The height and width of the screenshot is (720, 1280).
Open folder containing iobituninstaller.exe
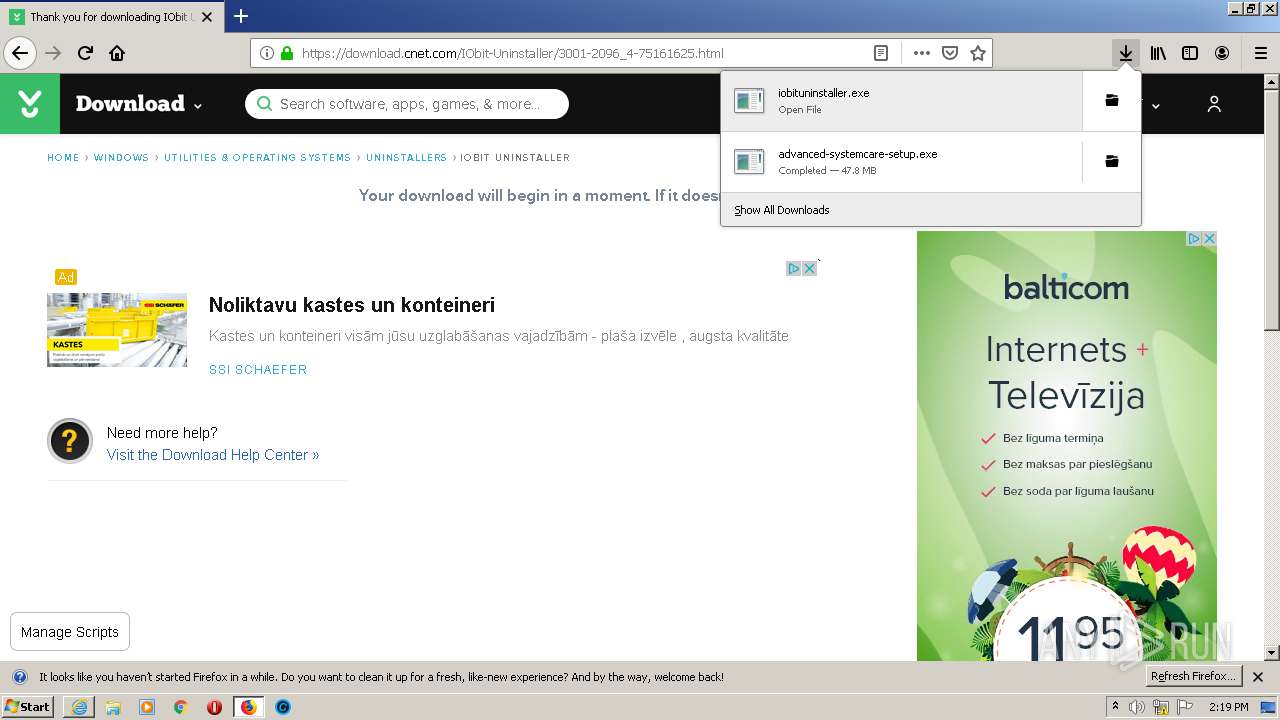(x=1111, y=100)
